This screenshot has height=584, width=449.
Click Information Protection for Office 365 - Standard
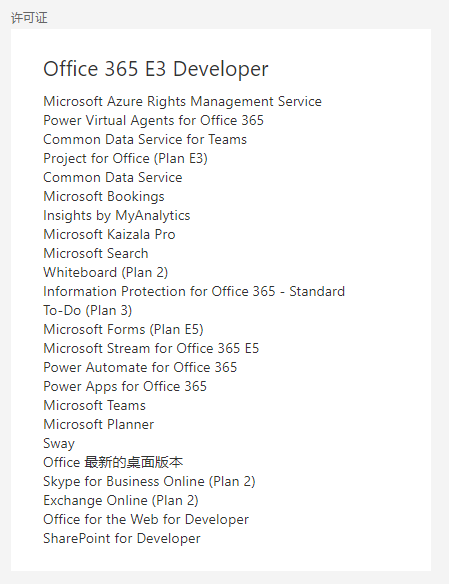[194, 291]
